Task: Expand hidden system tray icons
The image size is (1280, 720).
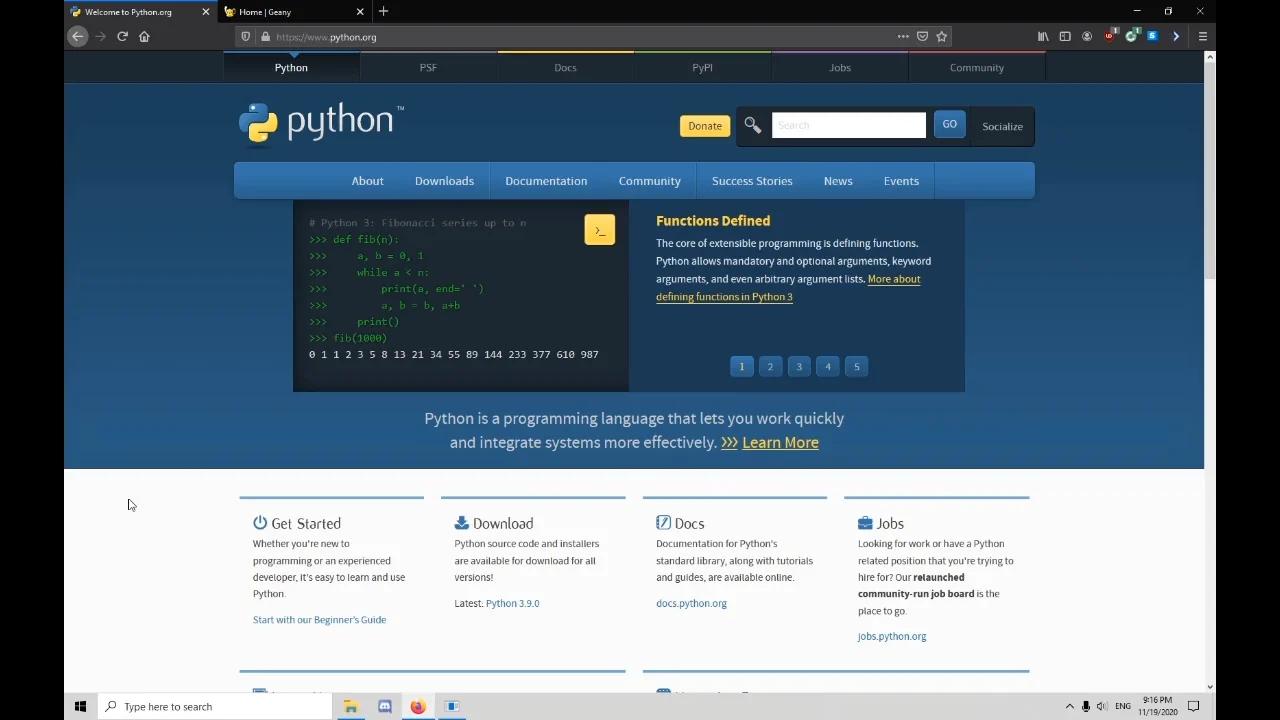Action: [1069, 706]
